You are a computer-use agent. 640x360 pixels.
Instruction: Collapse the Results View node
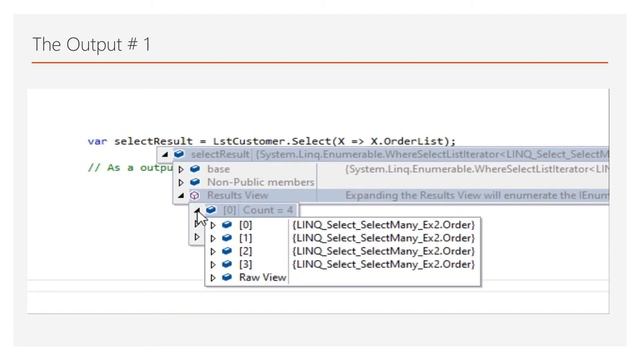point(181,196)
